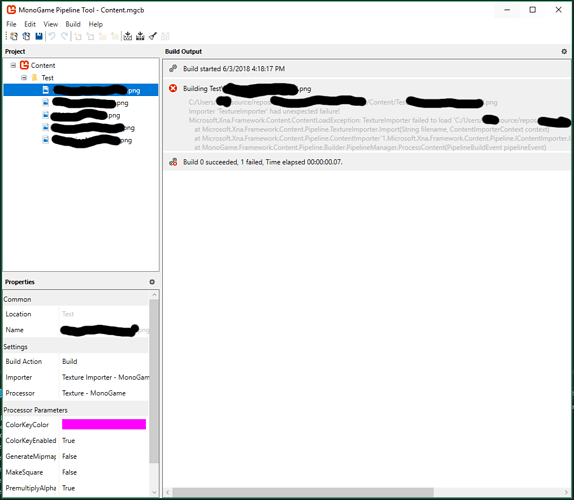Screen dimensions: 574x500
Task: Toggle the MakeSquare False value
Action: point(105,472)
